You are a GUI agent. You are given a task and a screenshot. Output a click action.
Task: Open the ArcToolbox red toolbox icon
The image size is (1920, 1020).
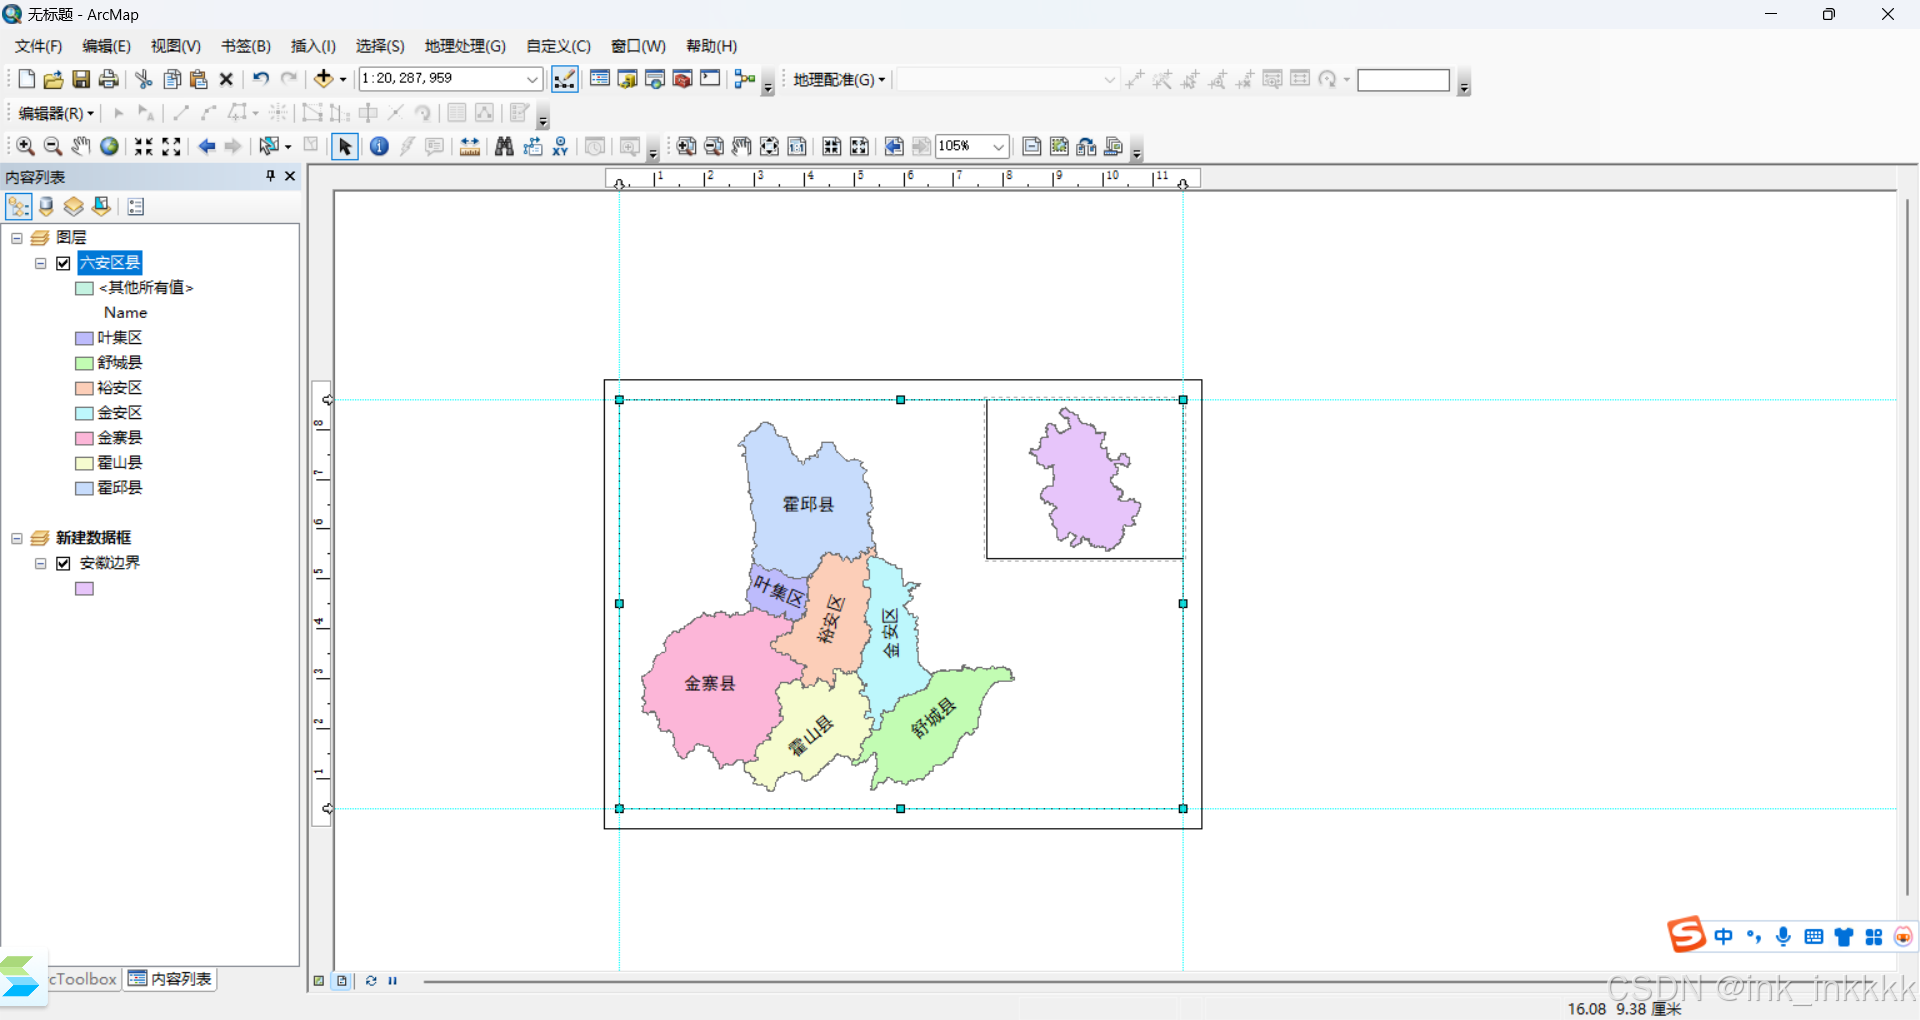[x=683, y=79]
